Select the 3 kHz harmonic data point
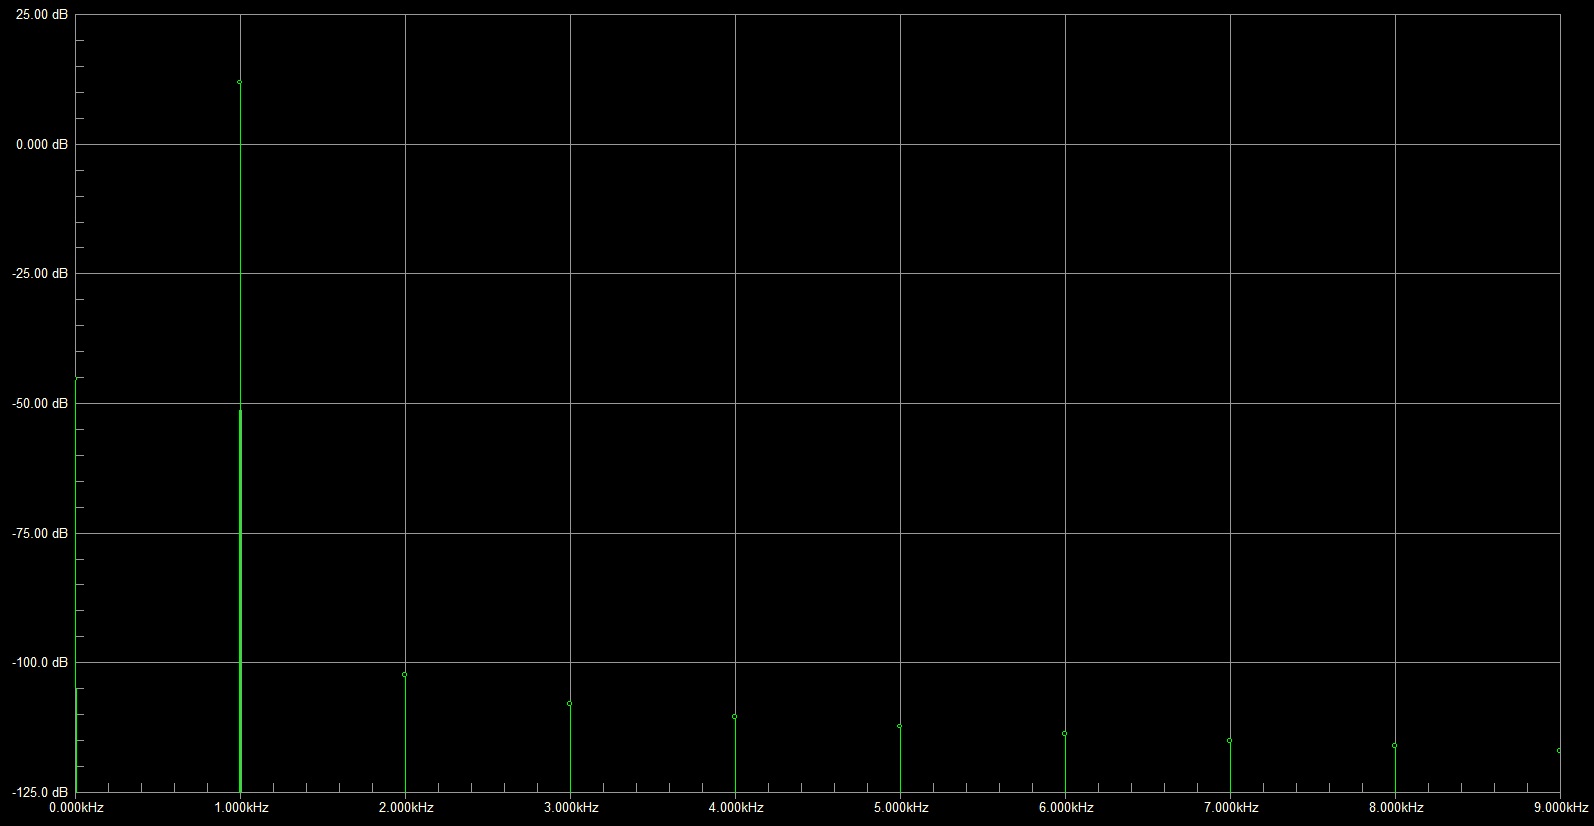1594x826 pixels. coord(570,703)
